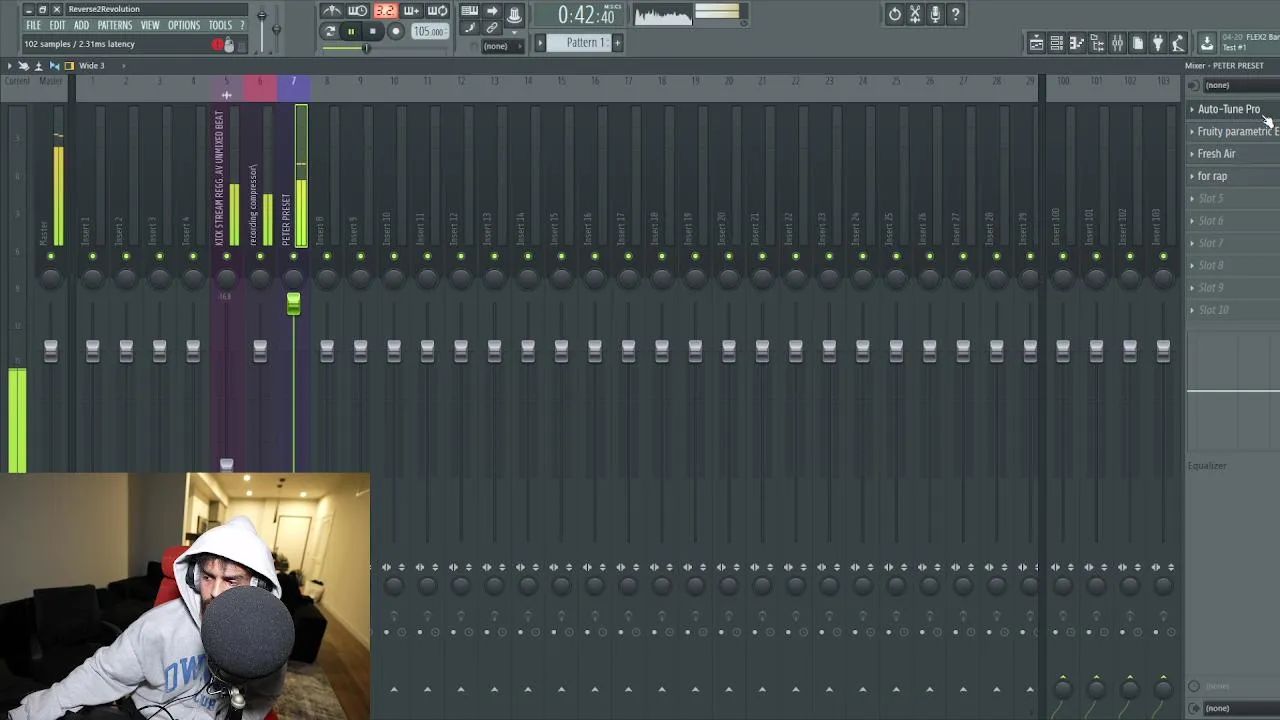
Task: Click the PETER PRESET volume fader
Action: pos(294,304)
